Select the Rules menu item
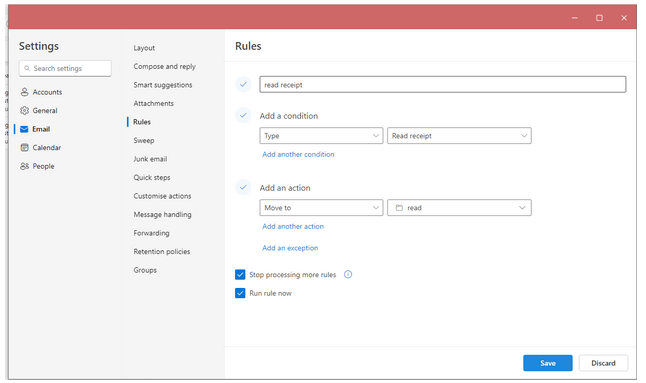The image size is (646, 383). tap(142, 122)
